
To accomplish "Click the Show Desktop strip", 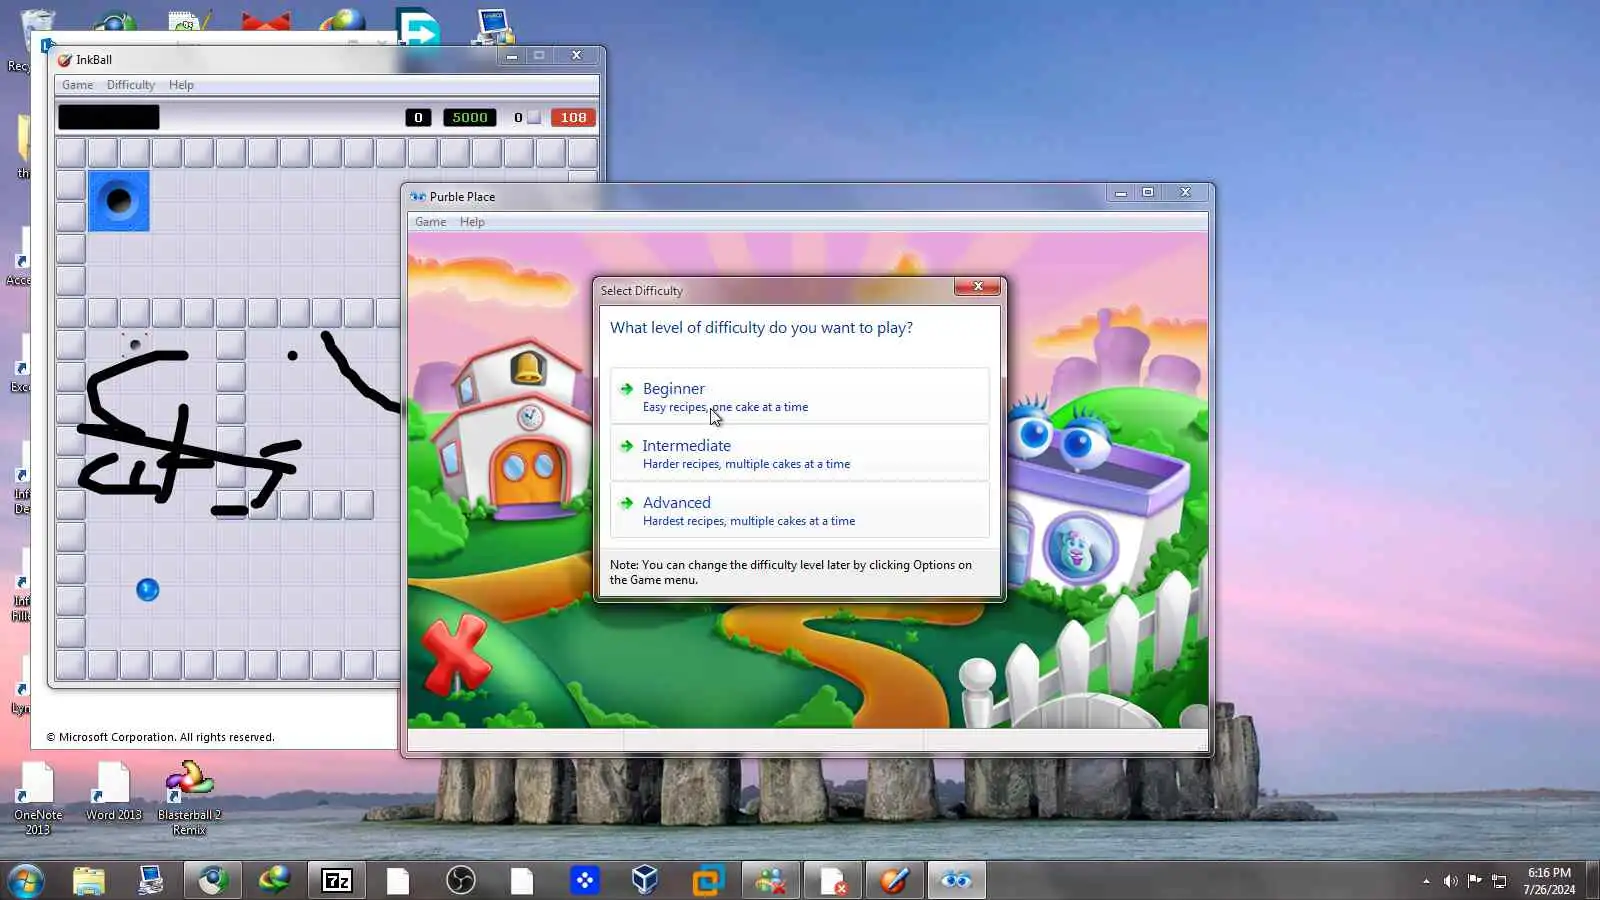I will 1593,881.
